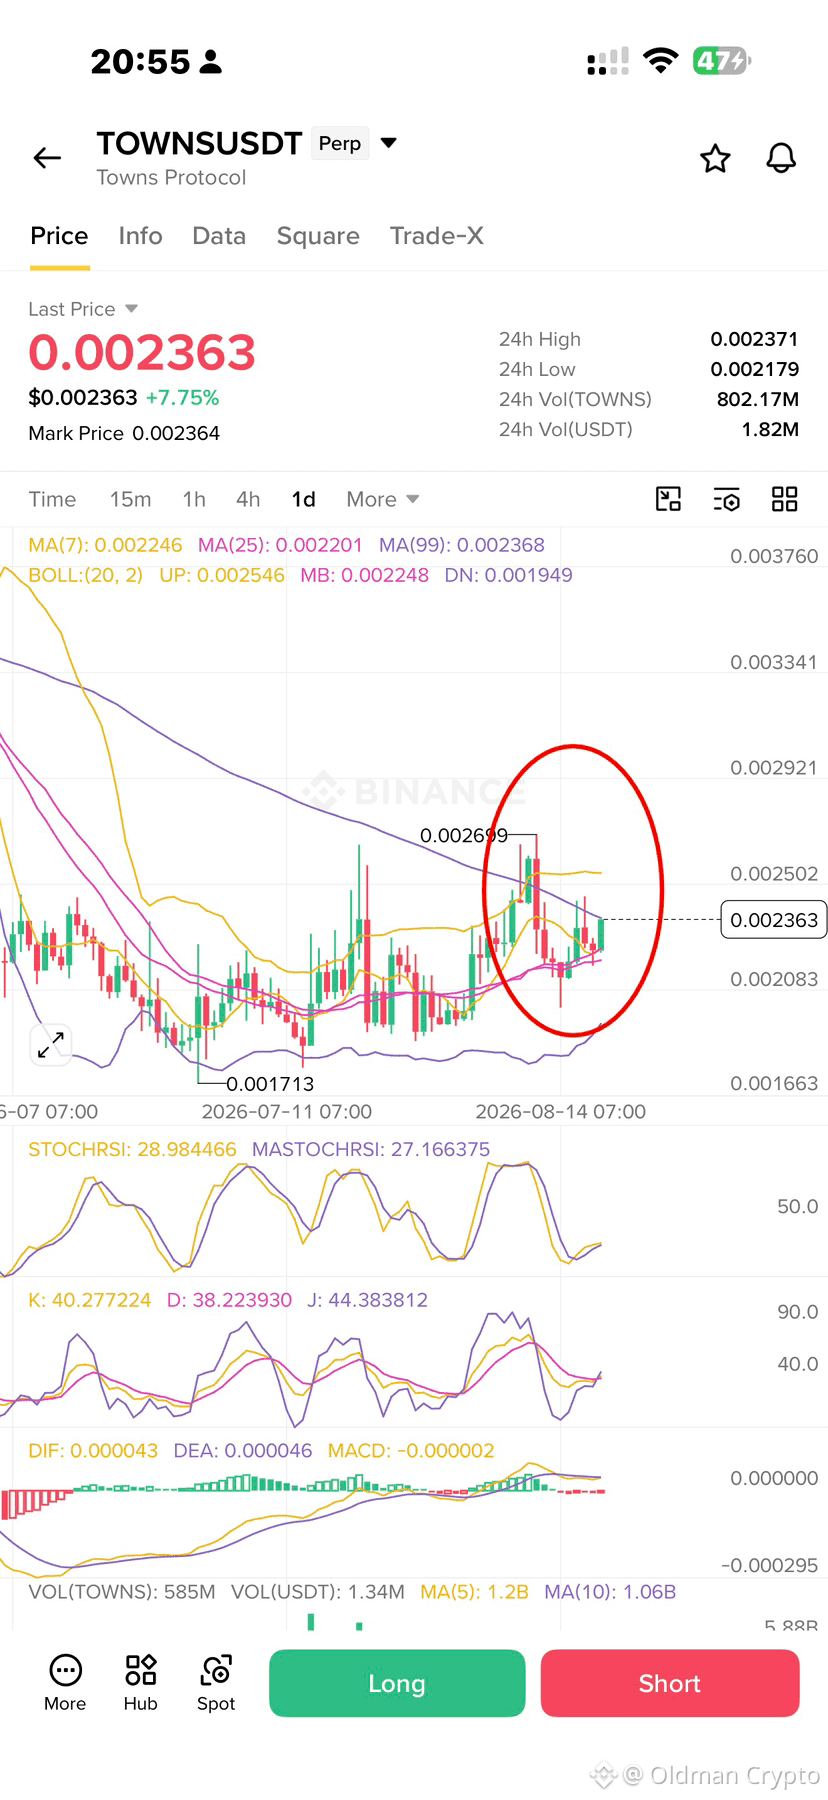This screenshot has height=1800, width=828.
Task: Expand the chart to fullscreen
Action: click(50, 1044)
